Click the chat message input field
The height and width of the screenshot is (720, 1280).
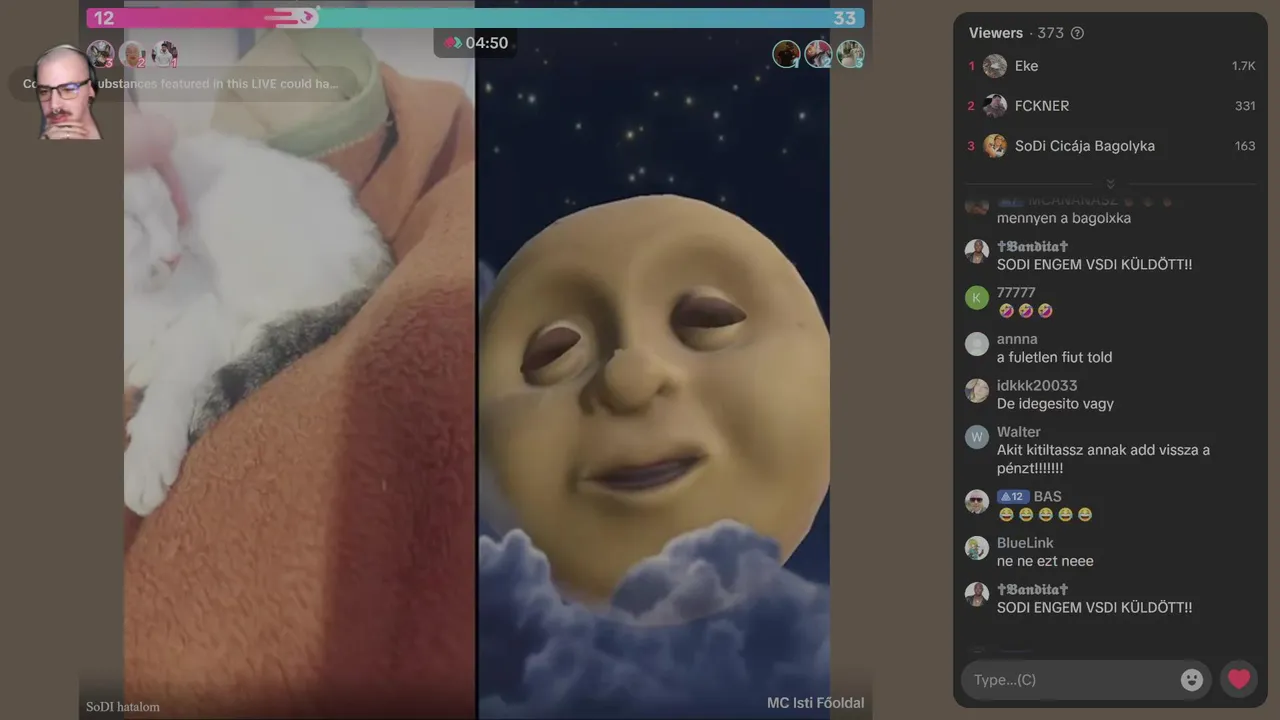pos(1085,680)
